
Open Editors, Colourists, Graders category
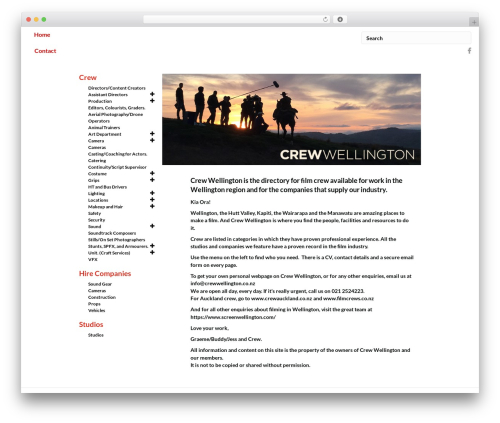(x=116, y=108)
